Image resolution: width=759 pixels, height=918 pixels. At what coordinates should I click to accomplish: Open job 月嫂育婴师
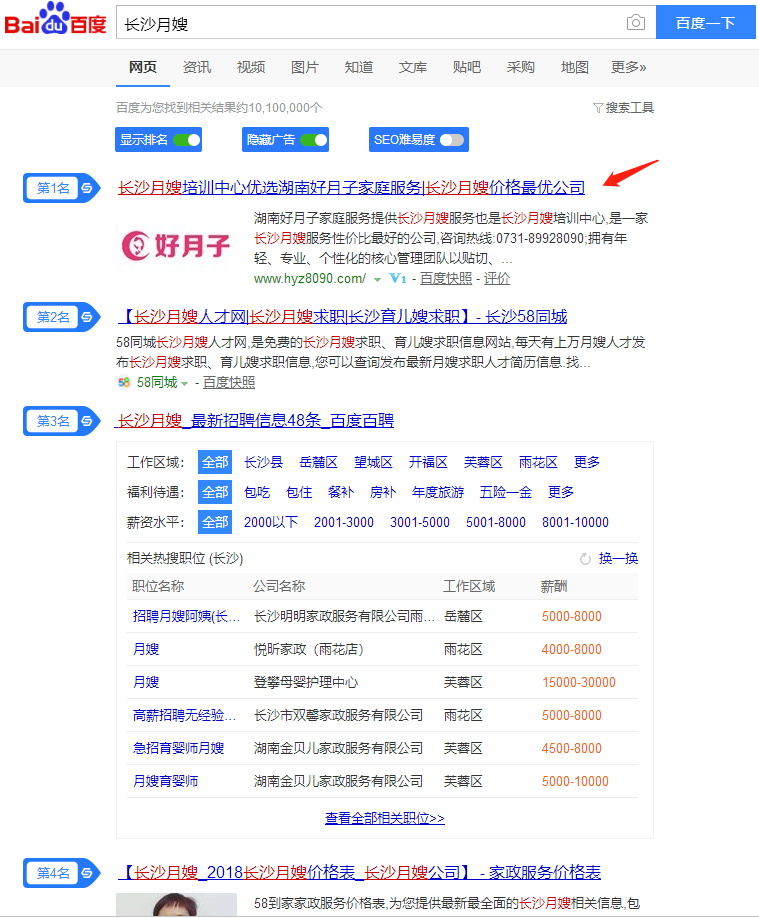point(166,781)
